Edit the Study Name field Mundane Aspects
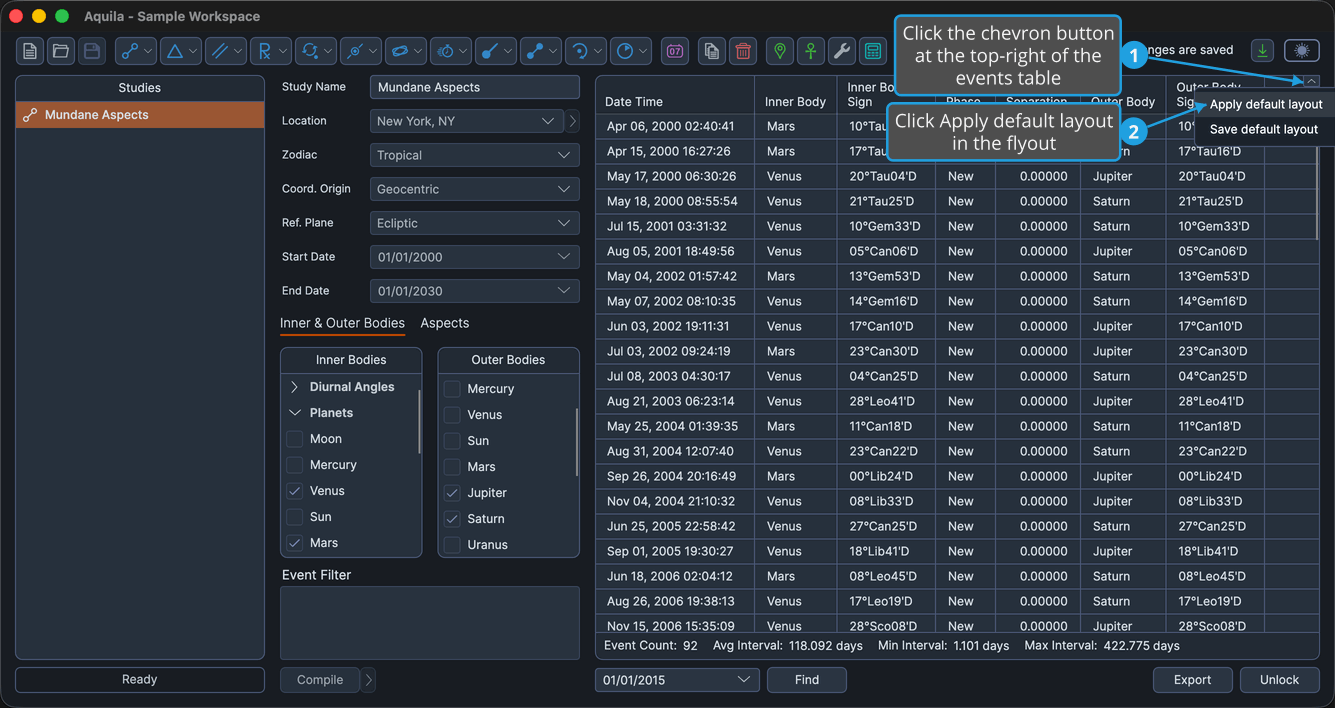 474,87
